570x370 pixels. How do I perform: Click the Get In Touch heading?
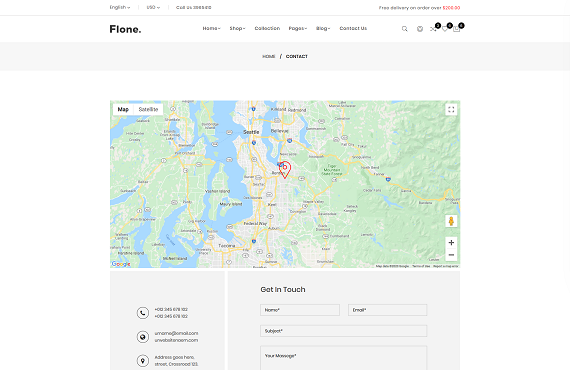point(283,290)
